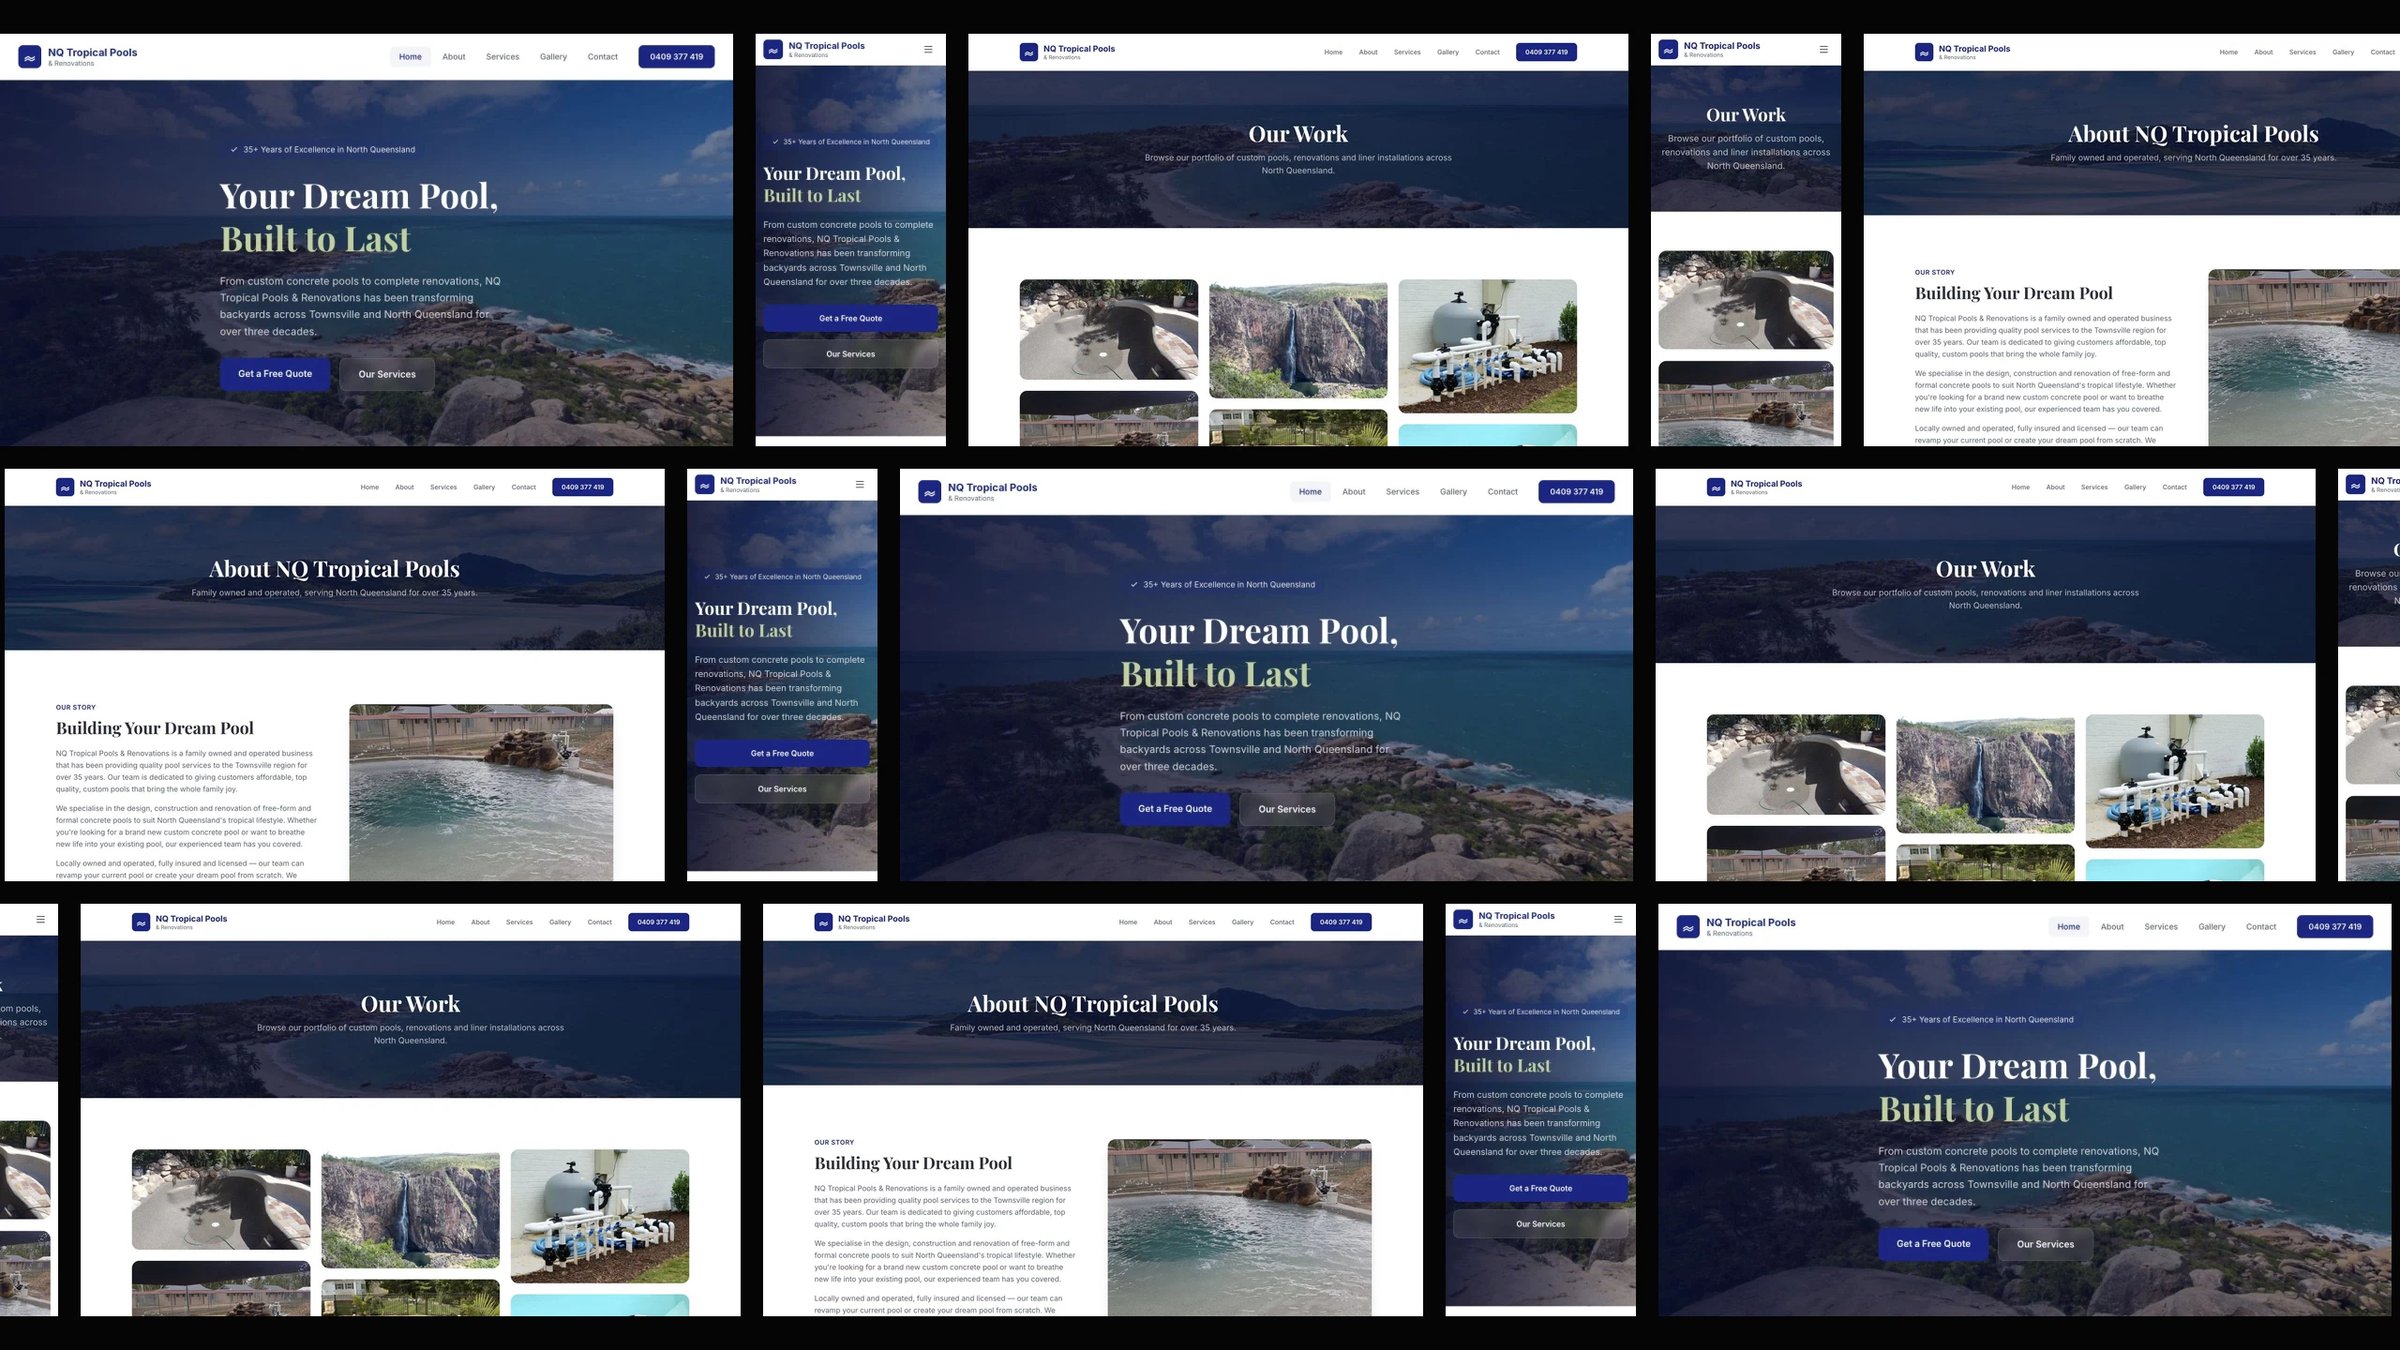Screen dimensions: 2400x1350
Task: Open pool filter pump photo in bottom-row desktop Our Work gallery
Action: coord(600,1216)
